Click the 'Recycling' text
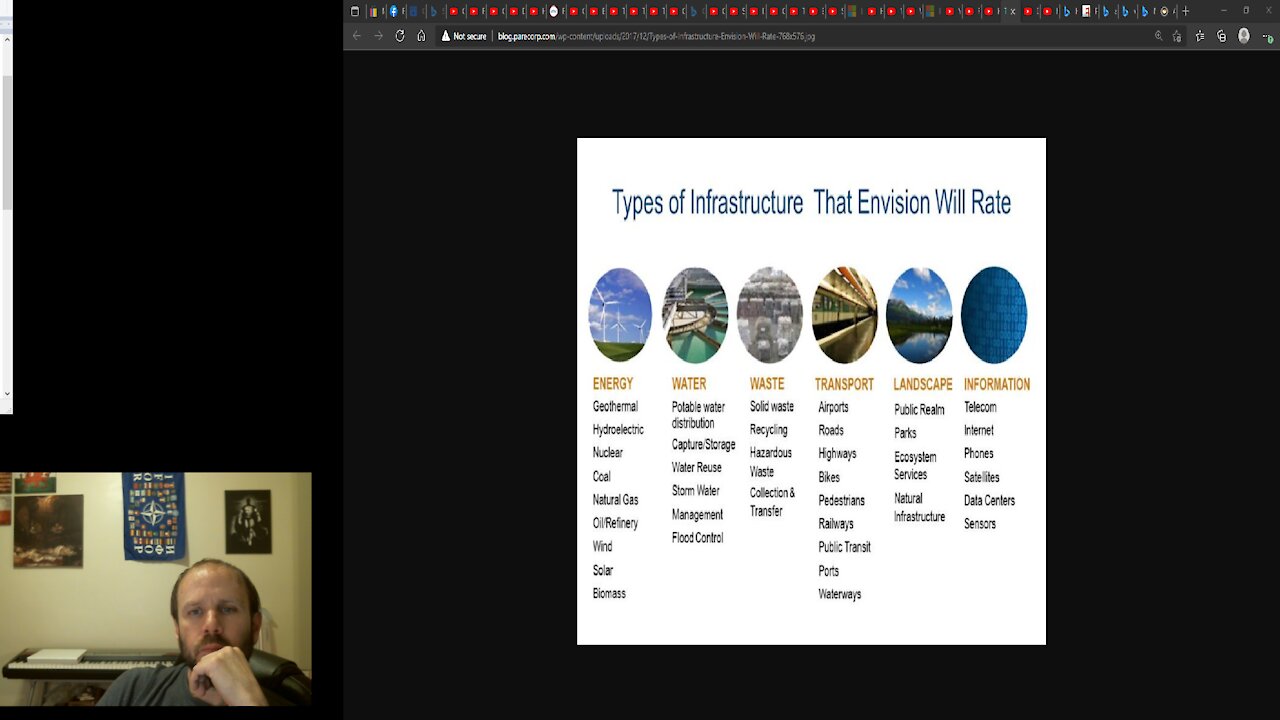The width and height of the screenshot is (1280, 720). pos(769,430)
